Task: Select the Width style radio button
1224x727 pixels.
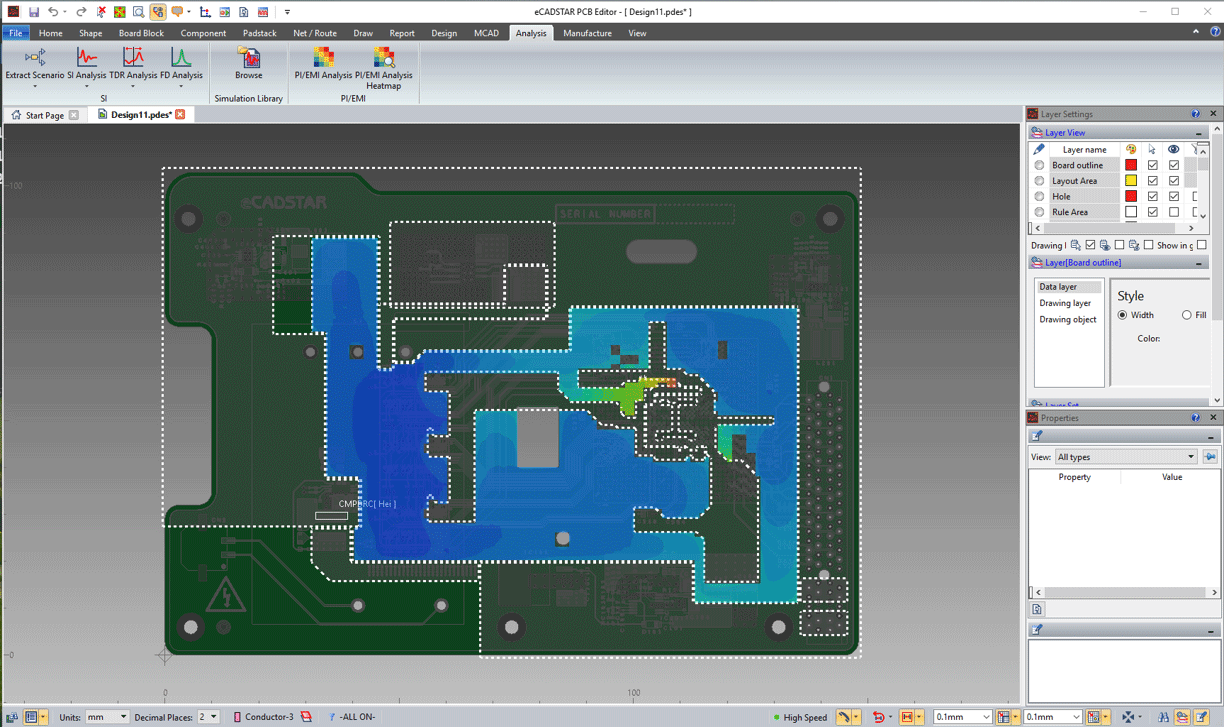Action: 1122,315
